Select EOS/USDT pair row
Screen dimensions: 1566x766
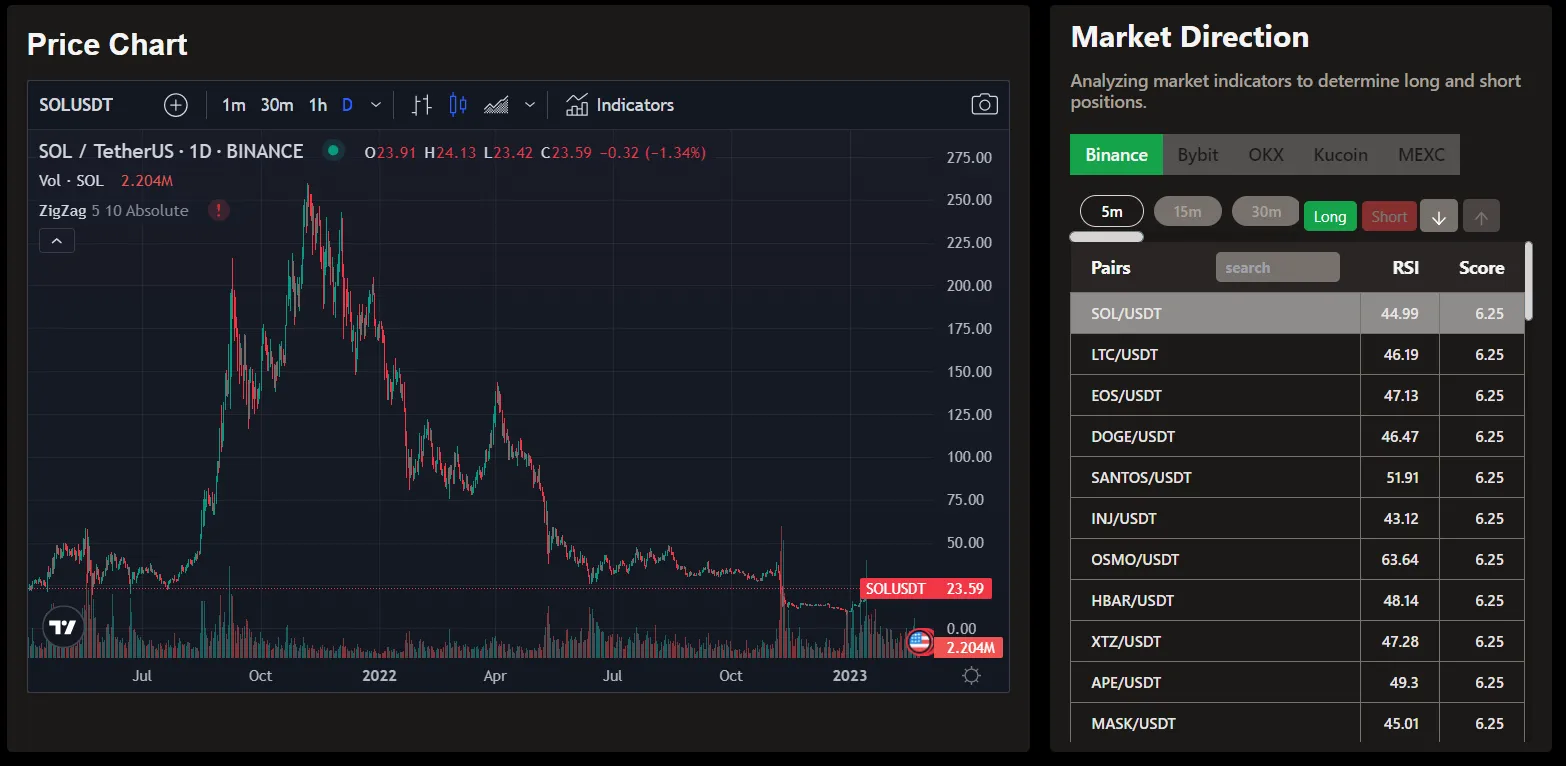[x=1297, y=395]
